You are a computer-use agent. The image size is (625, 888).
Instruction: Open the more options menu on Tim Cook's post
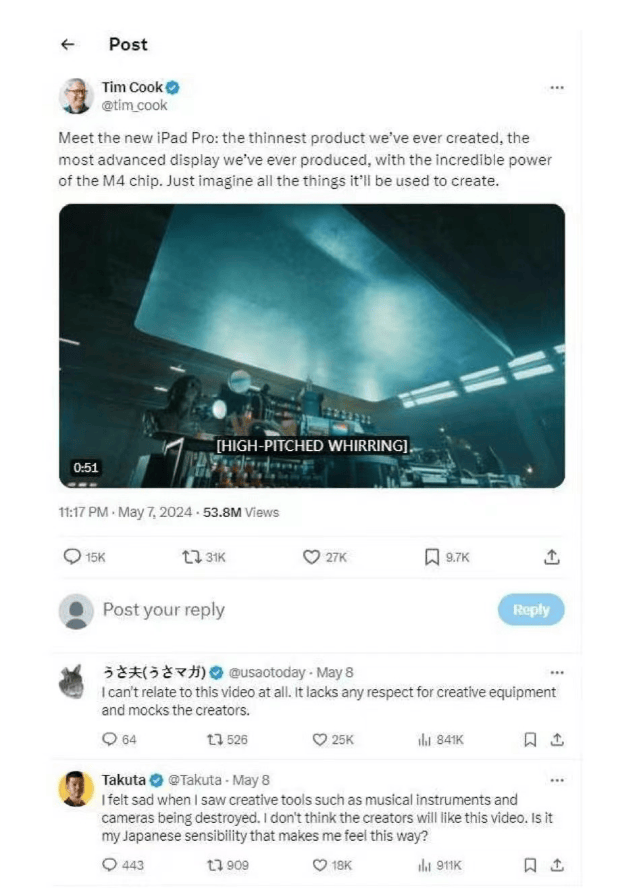pyautogui.click(x=556, y=88)
